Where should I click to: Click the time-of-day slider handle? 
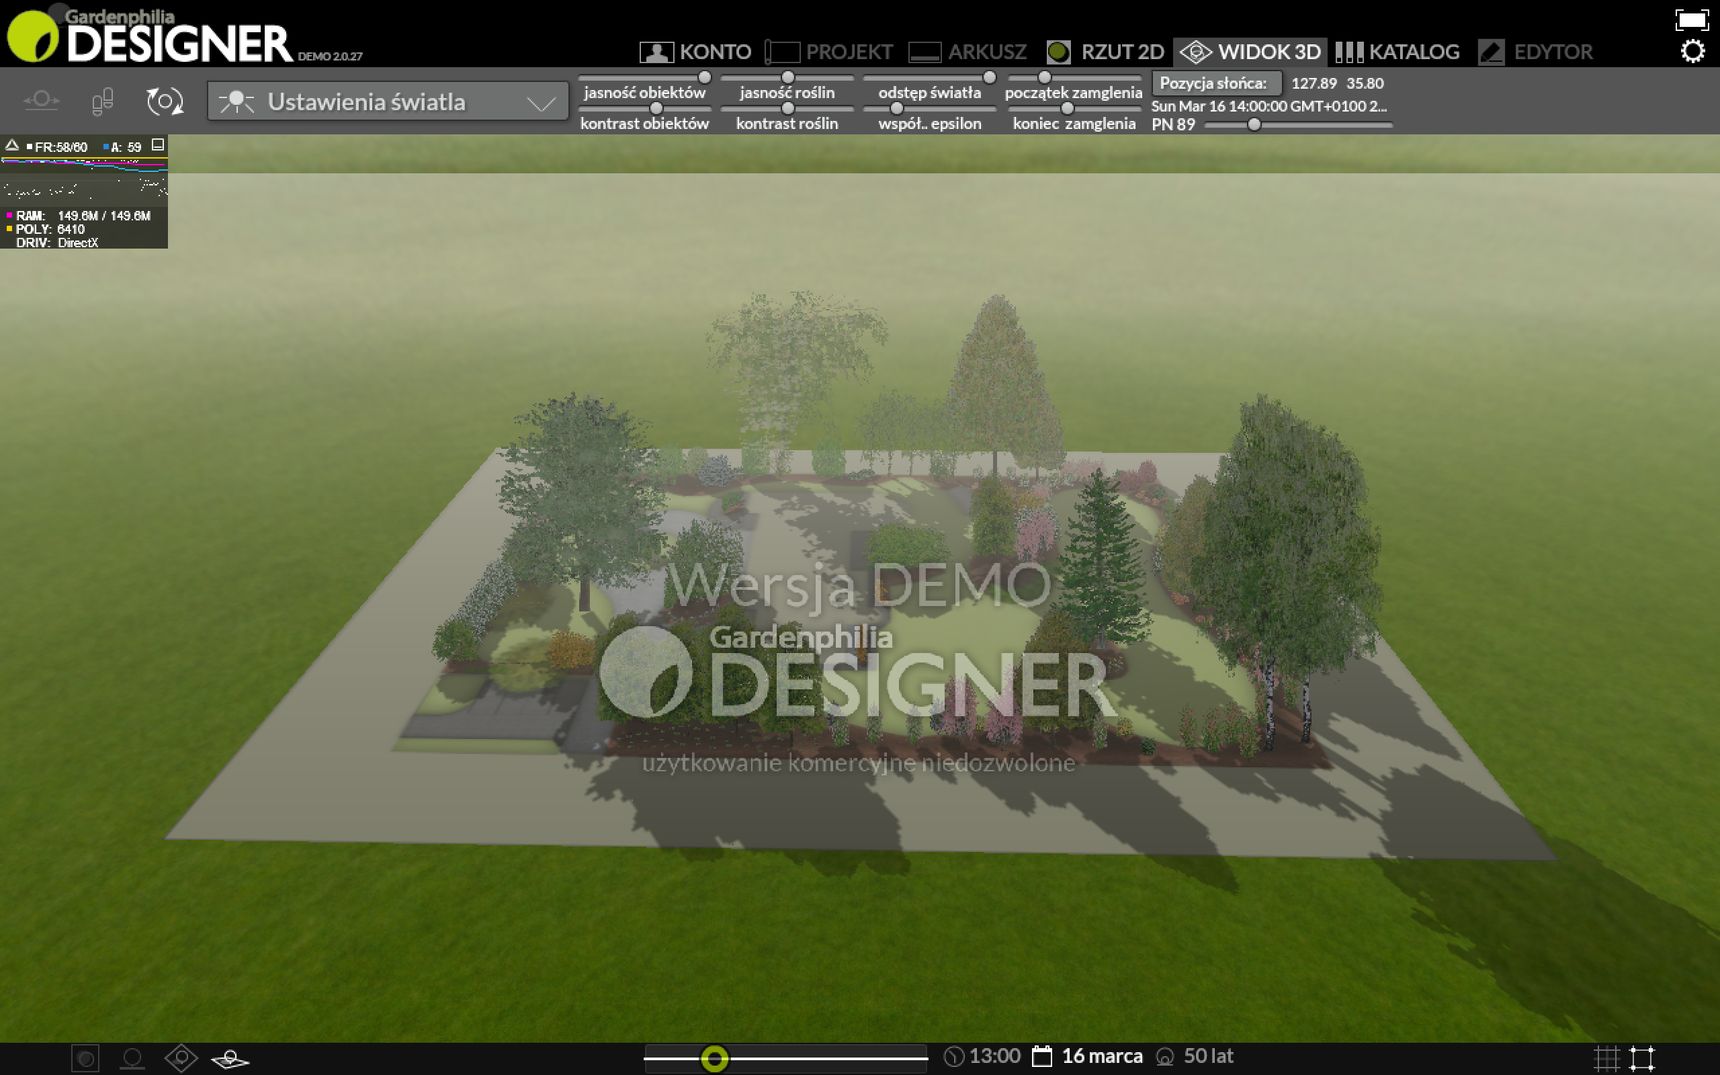[x=714, y=1058]
